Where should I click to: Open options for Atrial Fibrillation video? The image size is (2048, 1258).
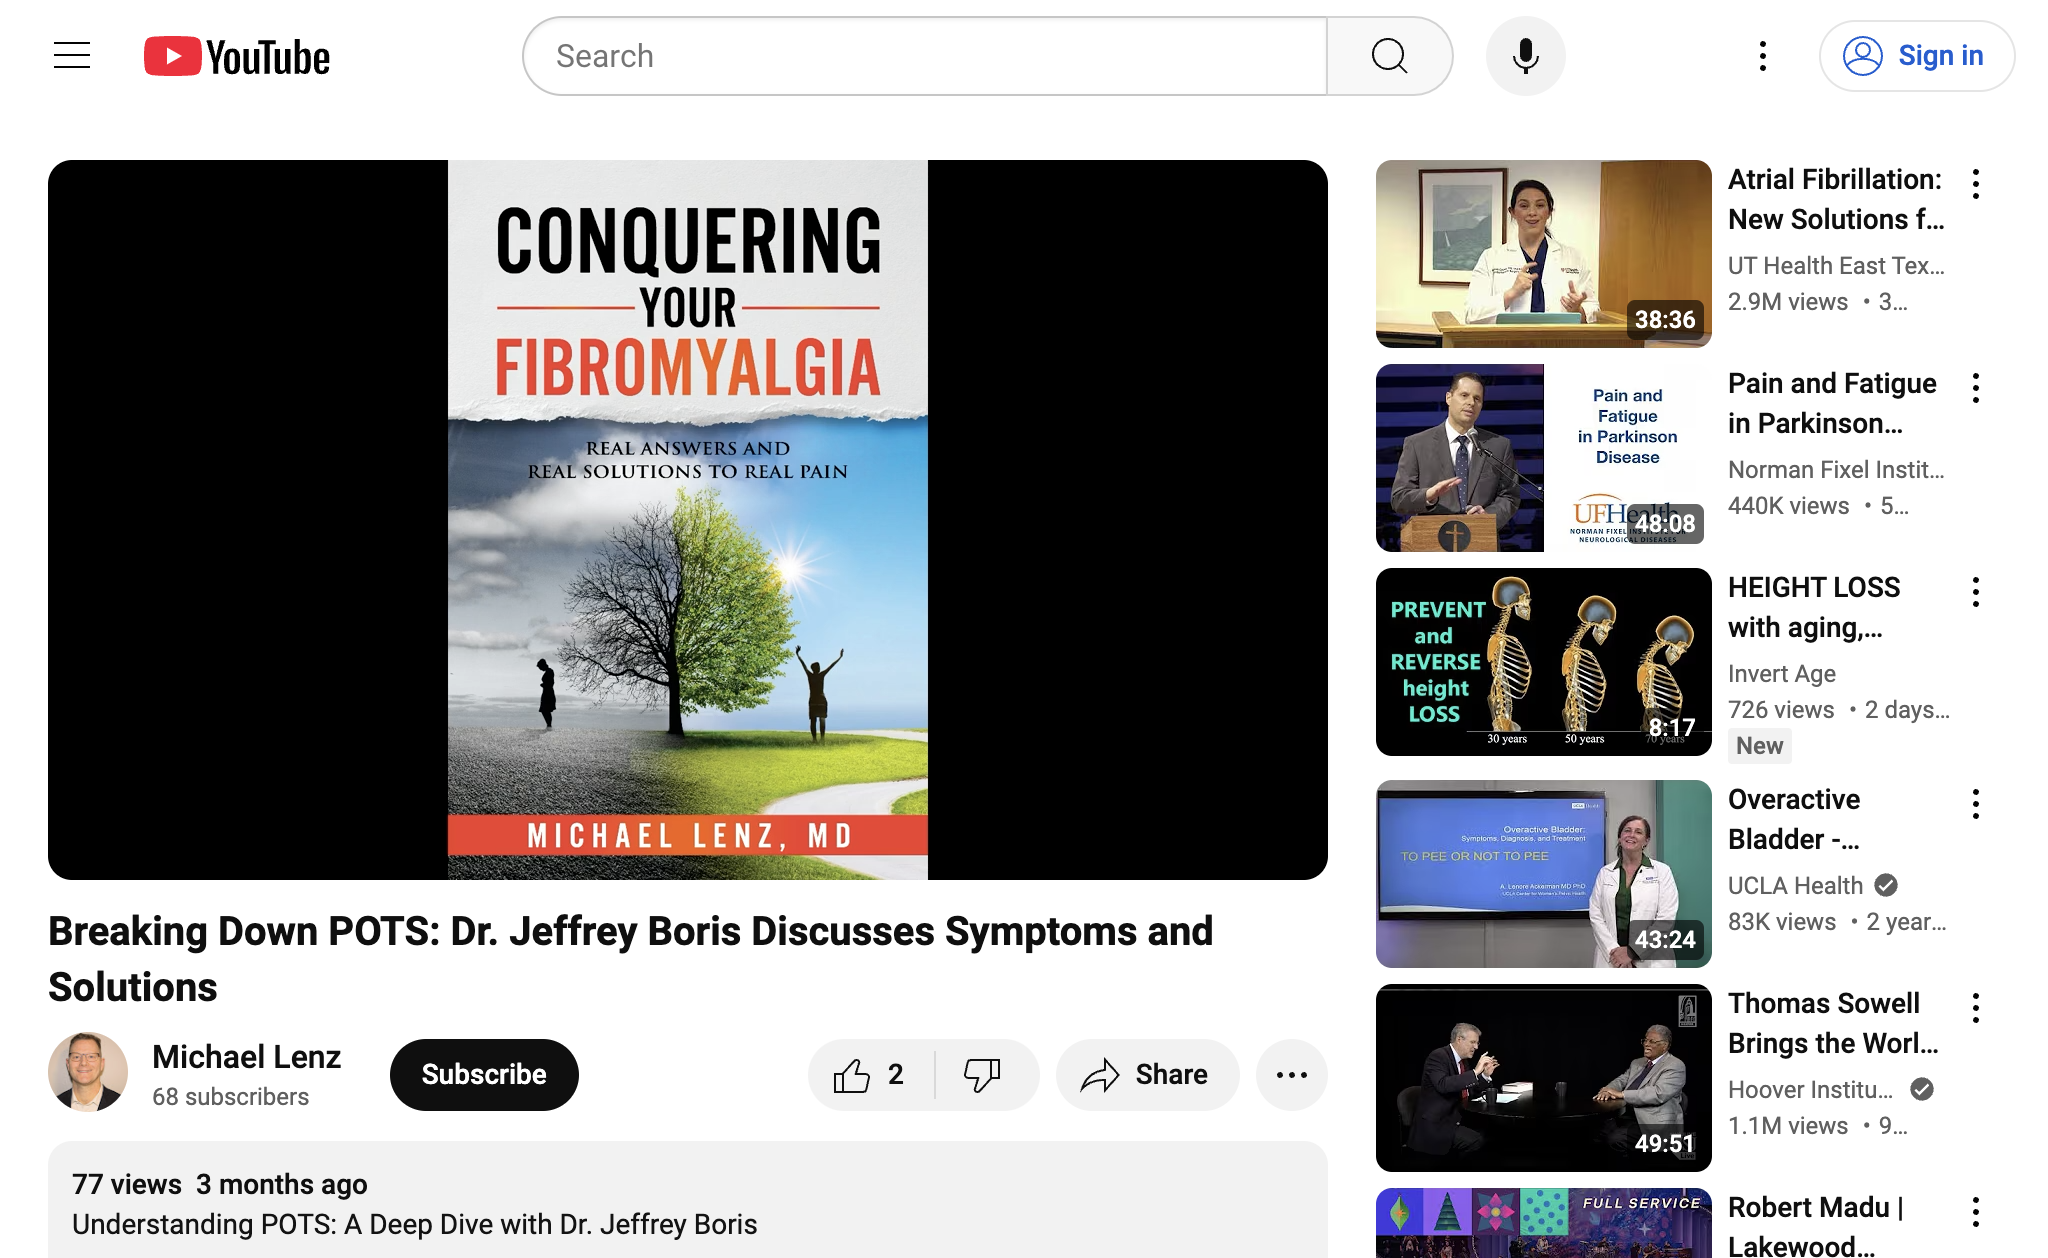point(1976,184)
